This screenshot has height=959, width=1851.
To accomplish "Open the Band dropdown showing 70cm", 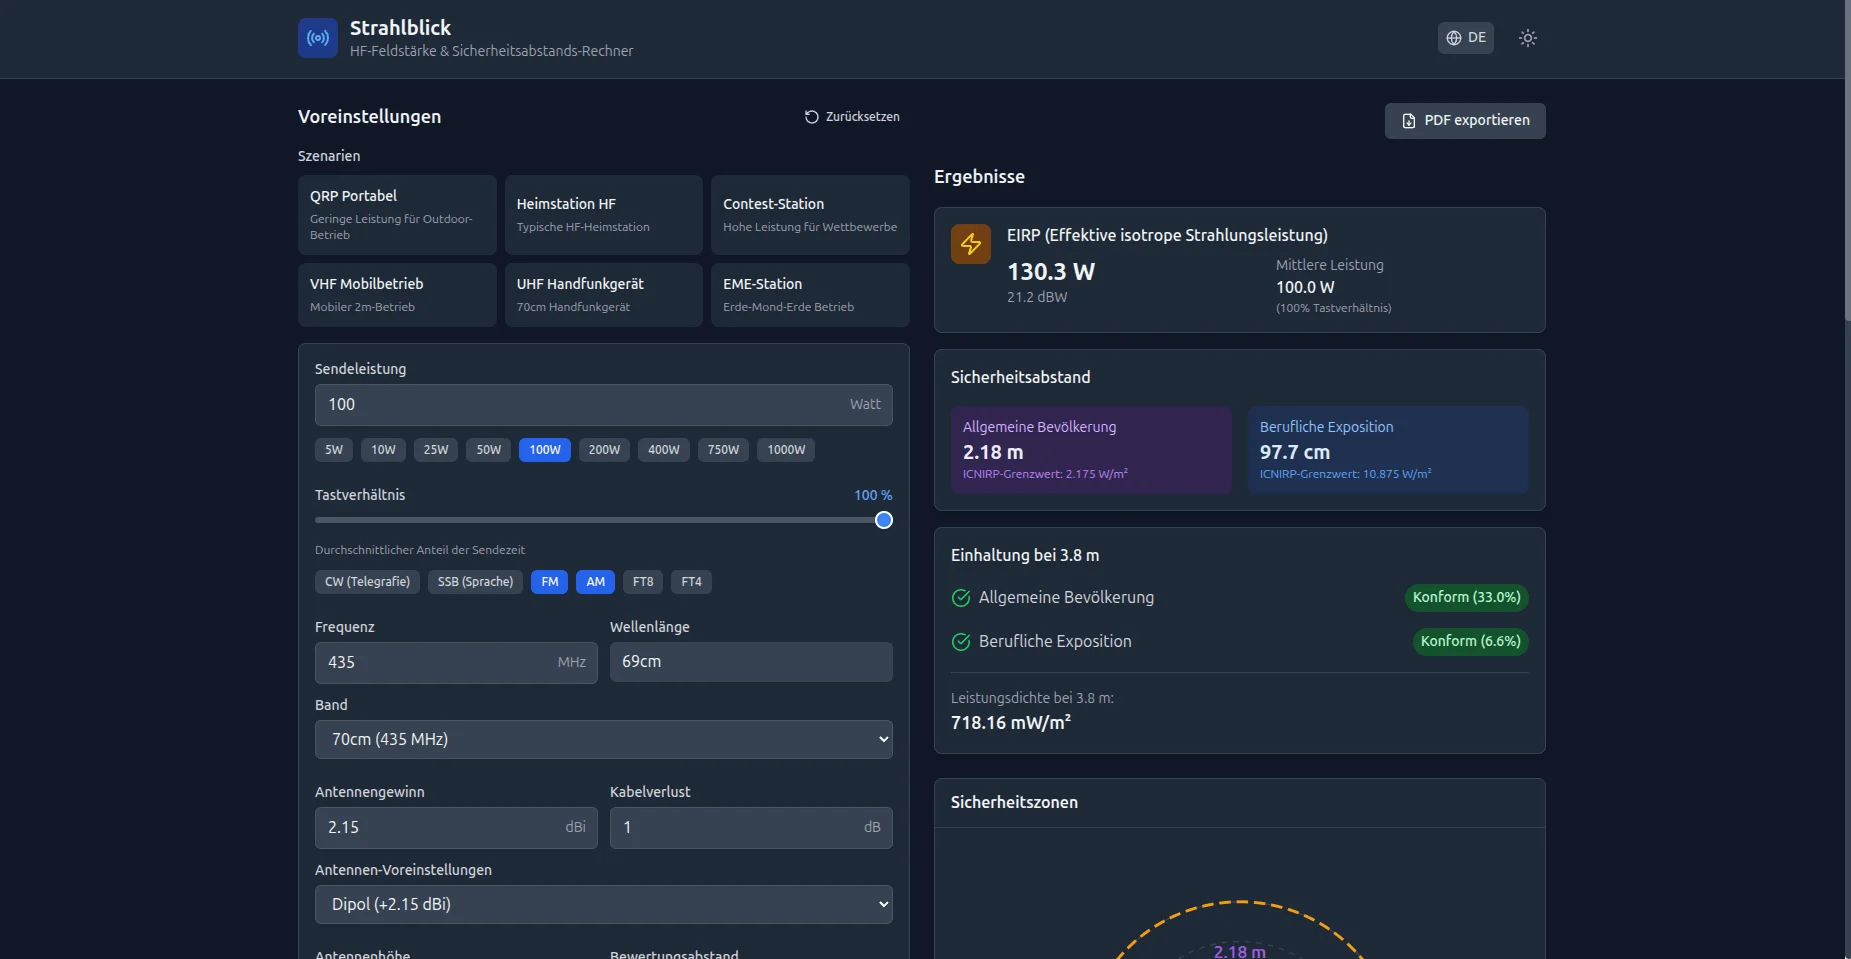I will 603,739.
